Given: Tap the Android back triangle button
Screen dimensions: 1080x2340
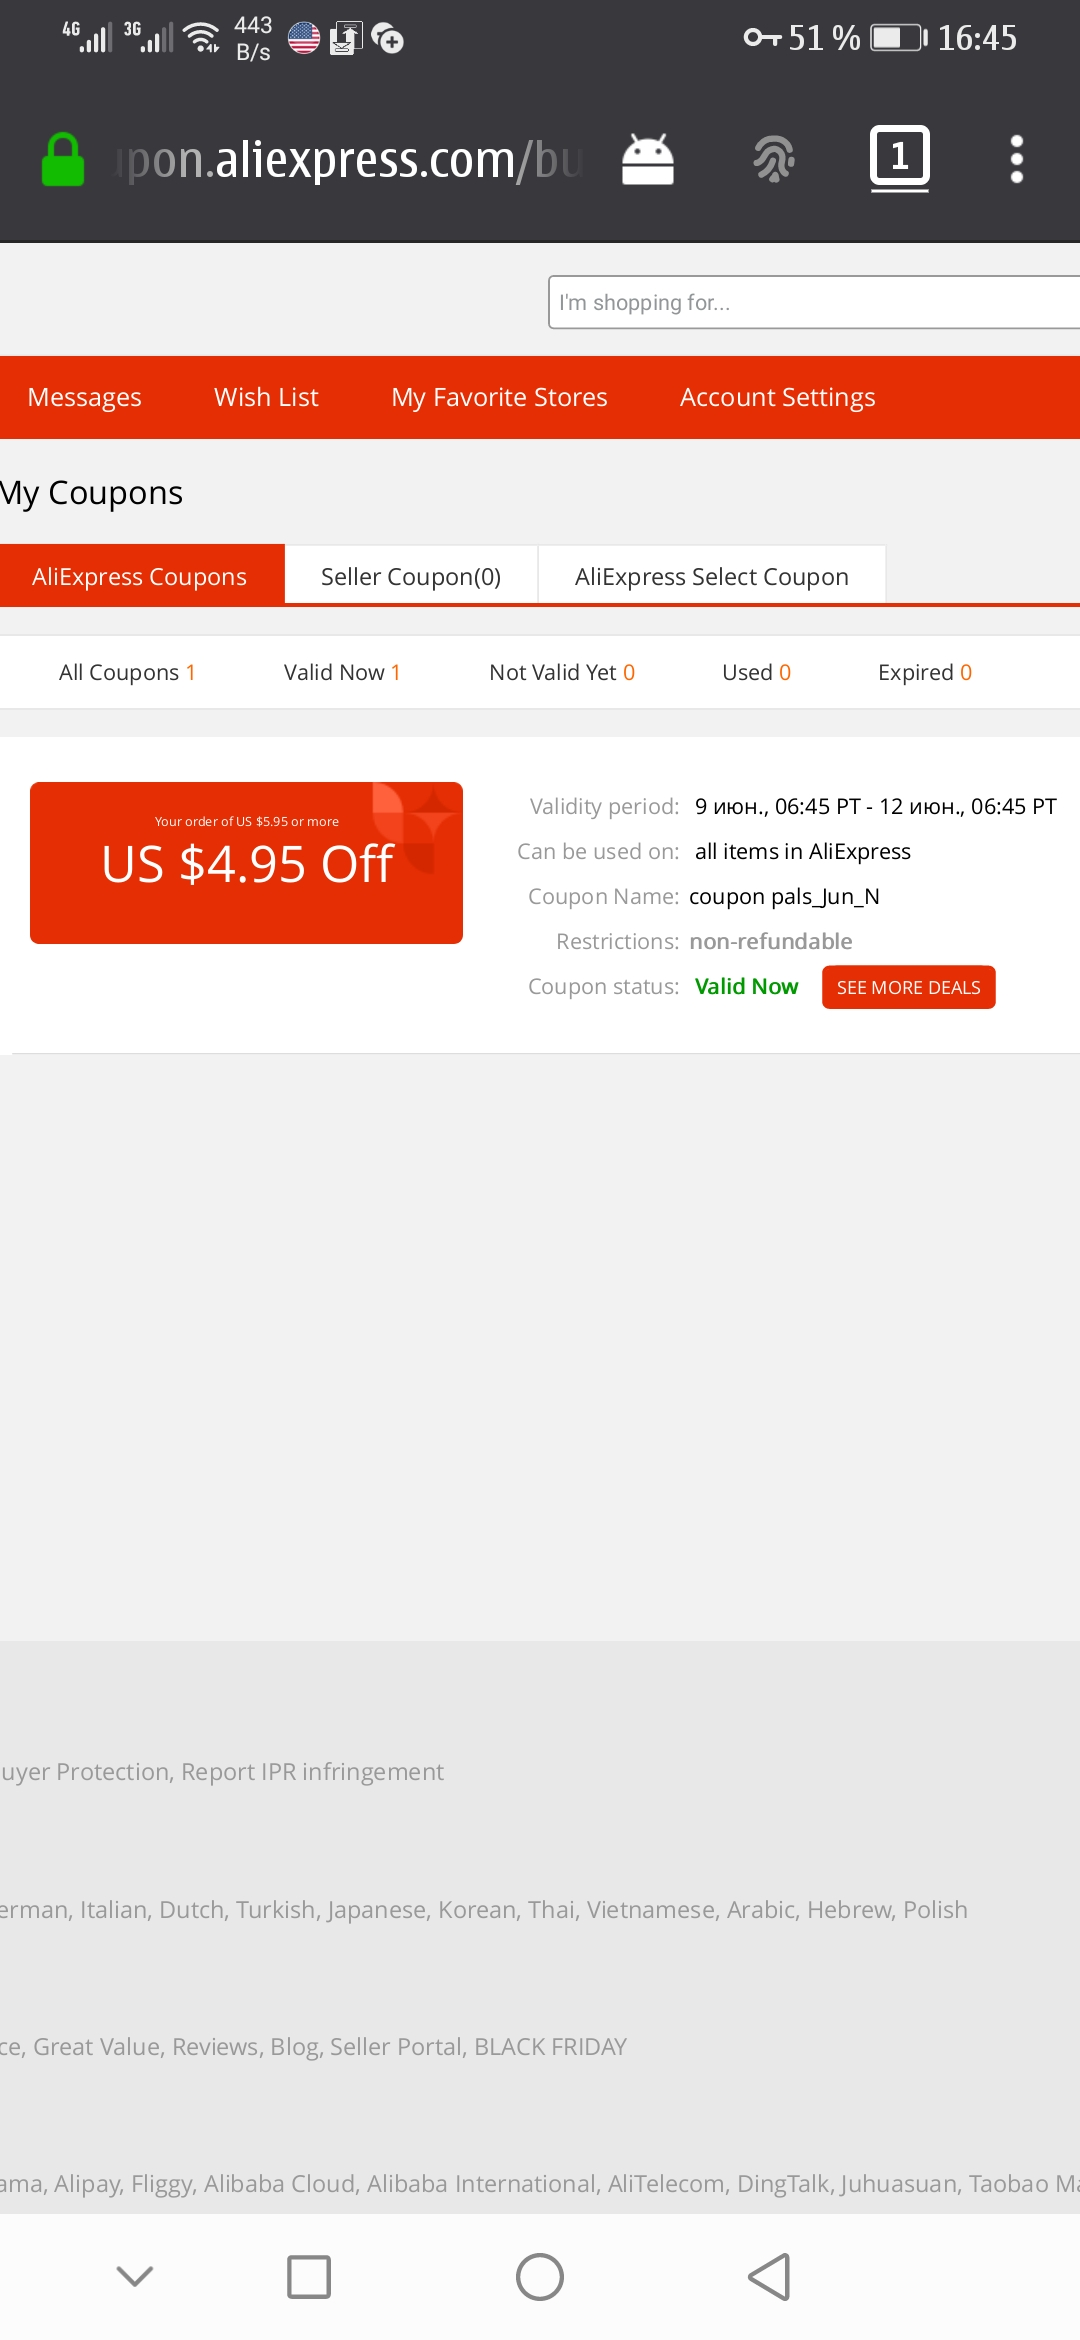Looking at the screenshot, I should (770, 2277).
